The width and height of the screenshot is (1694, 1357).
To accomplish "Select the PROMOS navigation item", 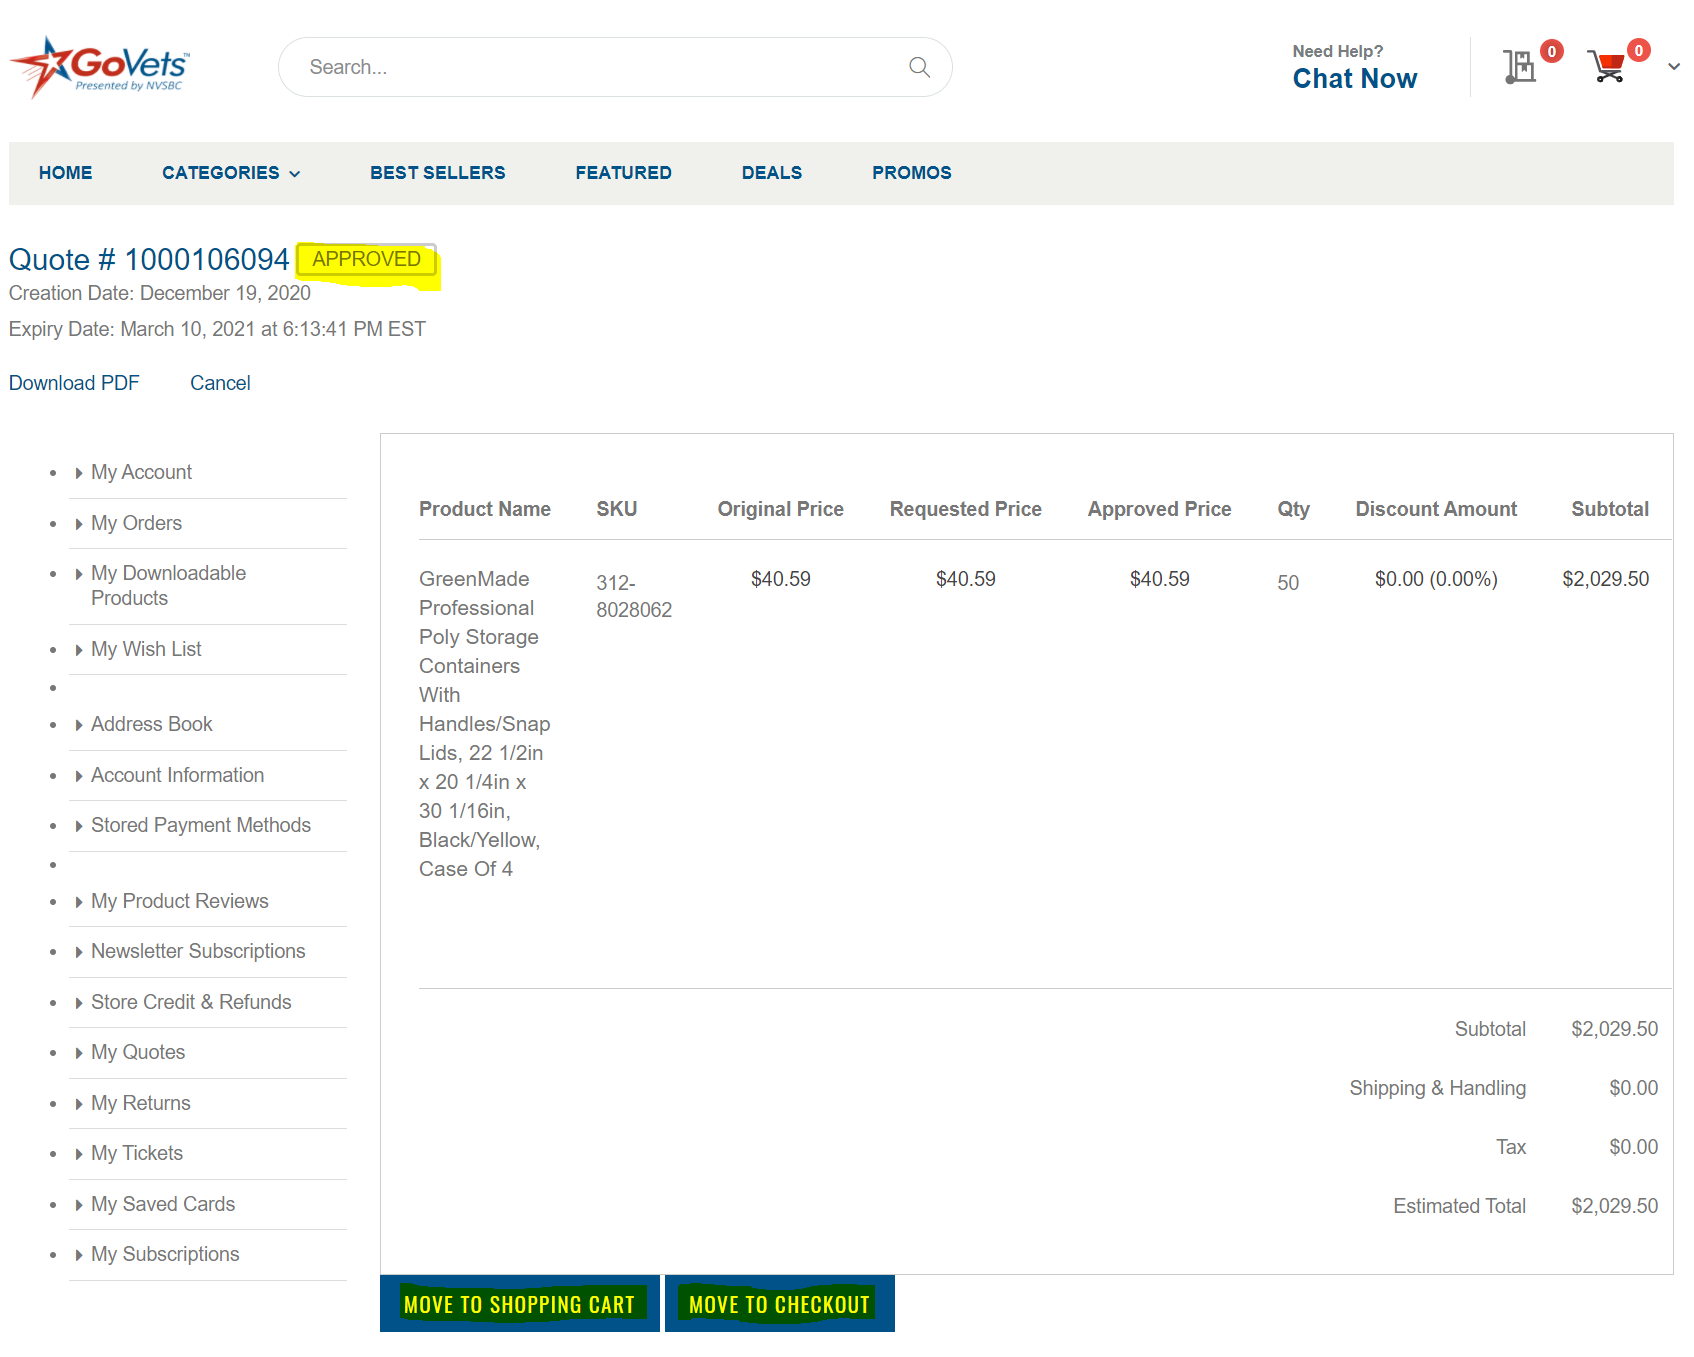I will coord(911,172).
